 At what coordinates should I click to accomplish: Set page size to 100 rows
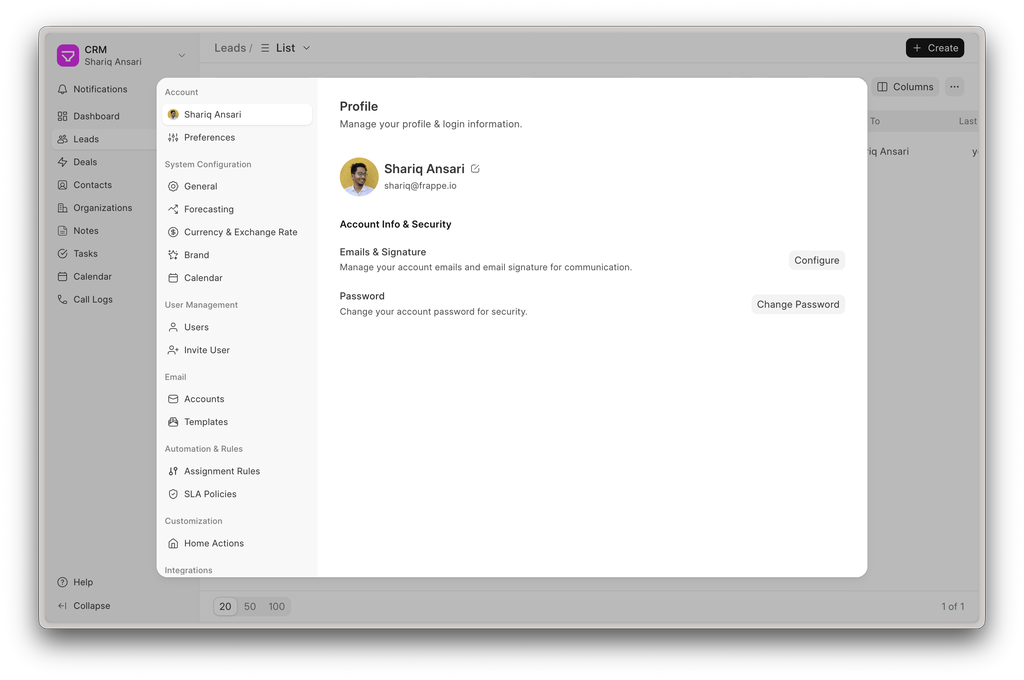point(277,606)
